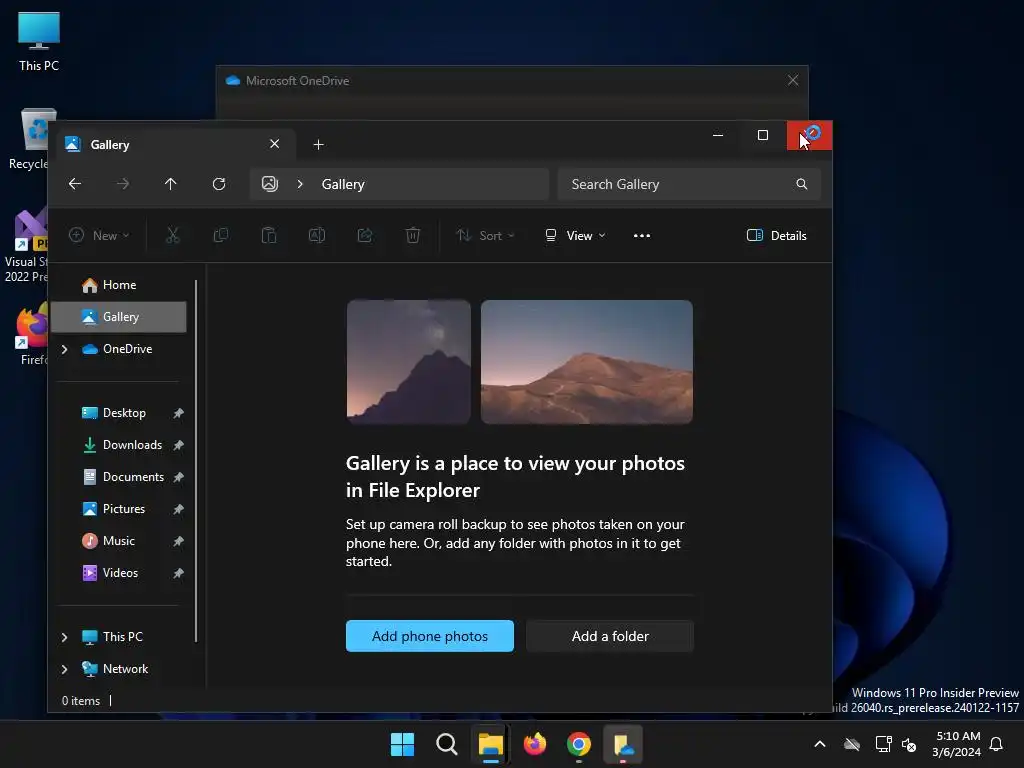Click the search magnifier in Search Gallery
This screenshot has height=768, width=1024.
(x=801, y=184)
